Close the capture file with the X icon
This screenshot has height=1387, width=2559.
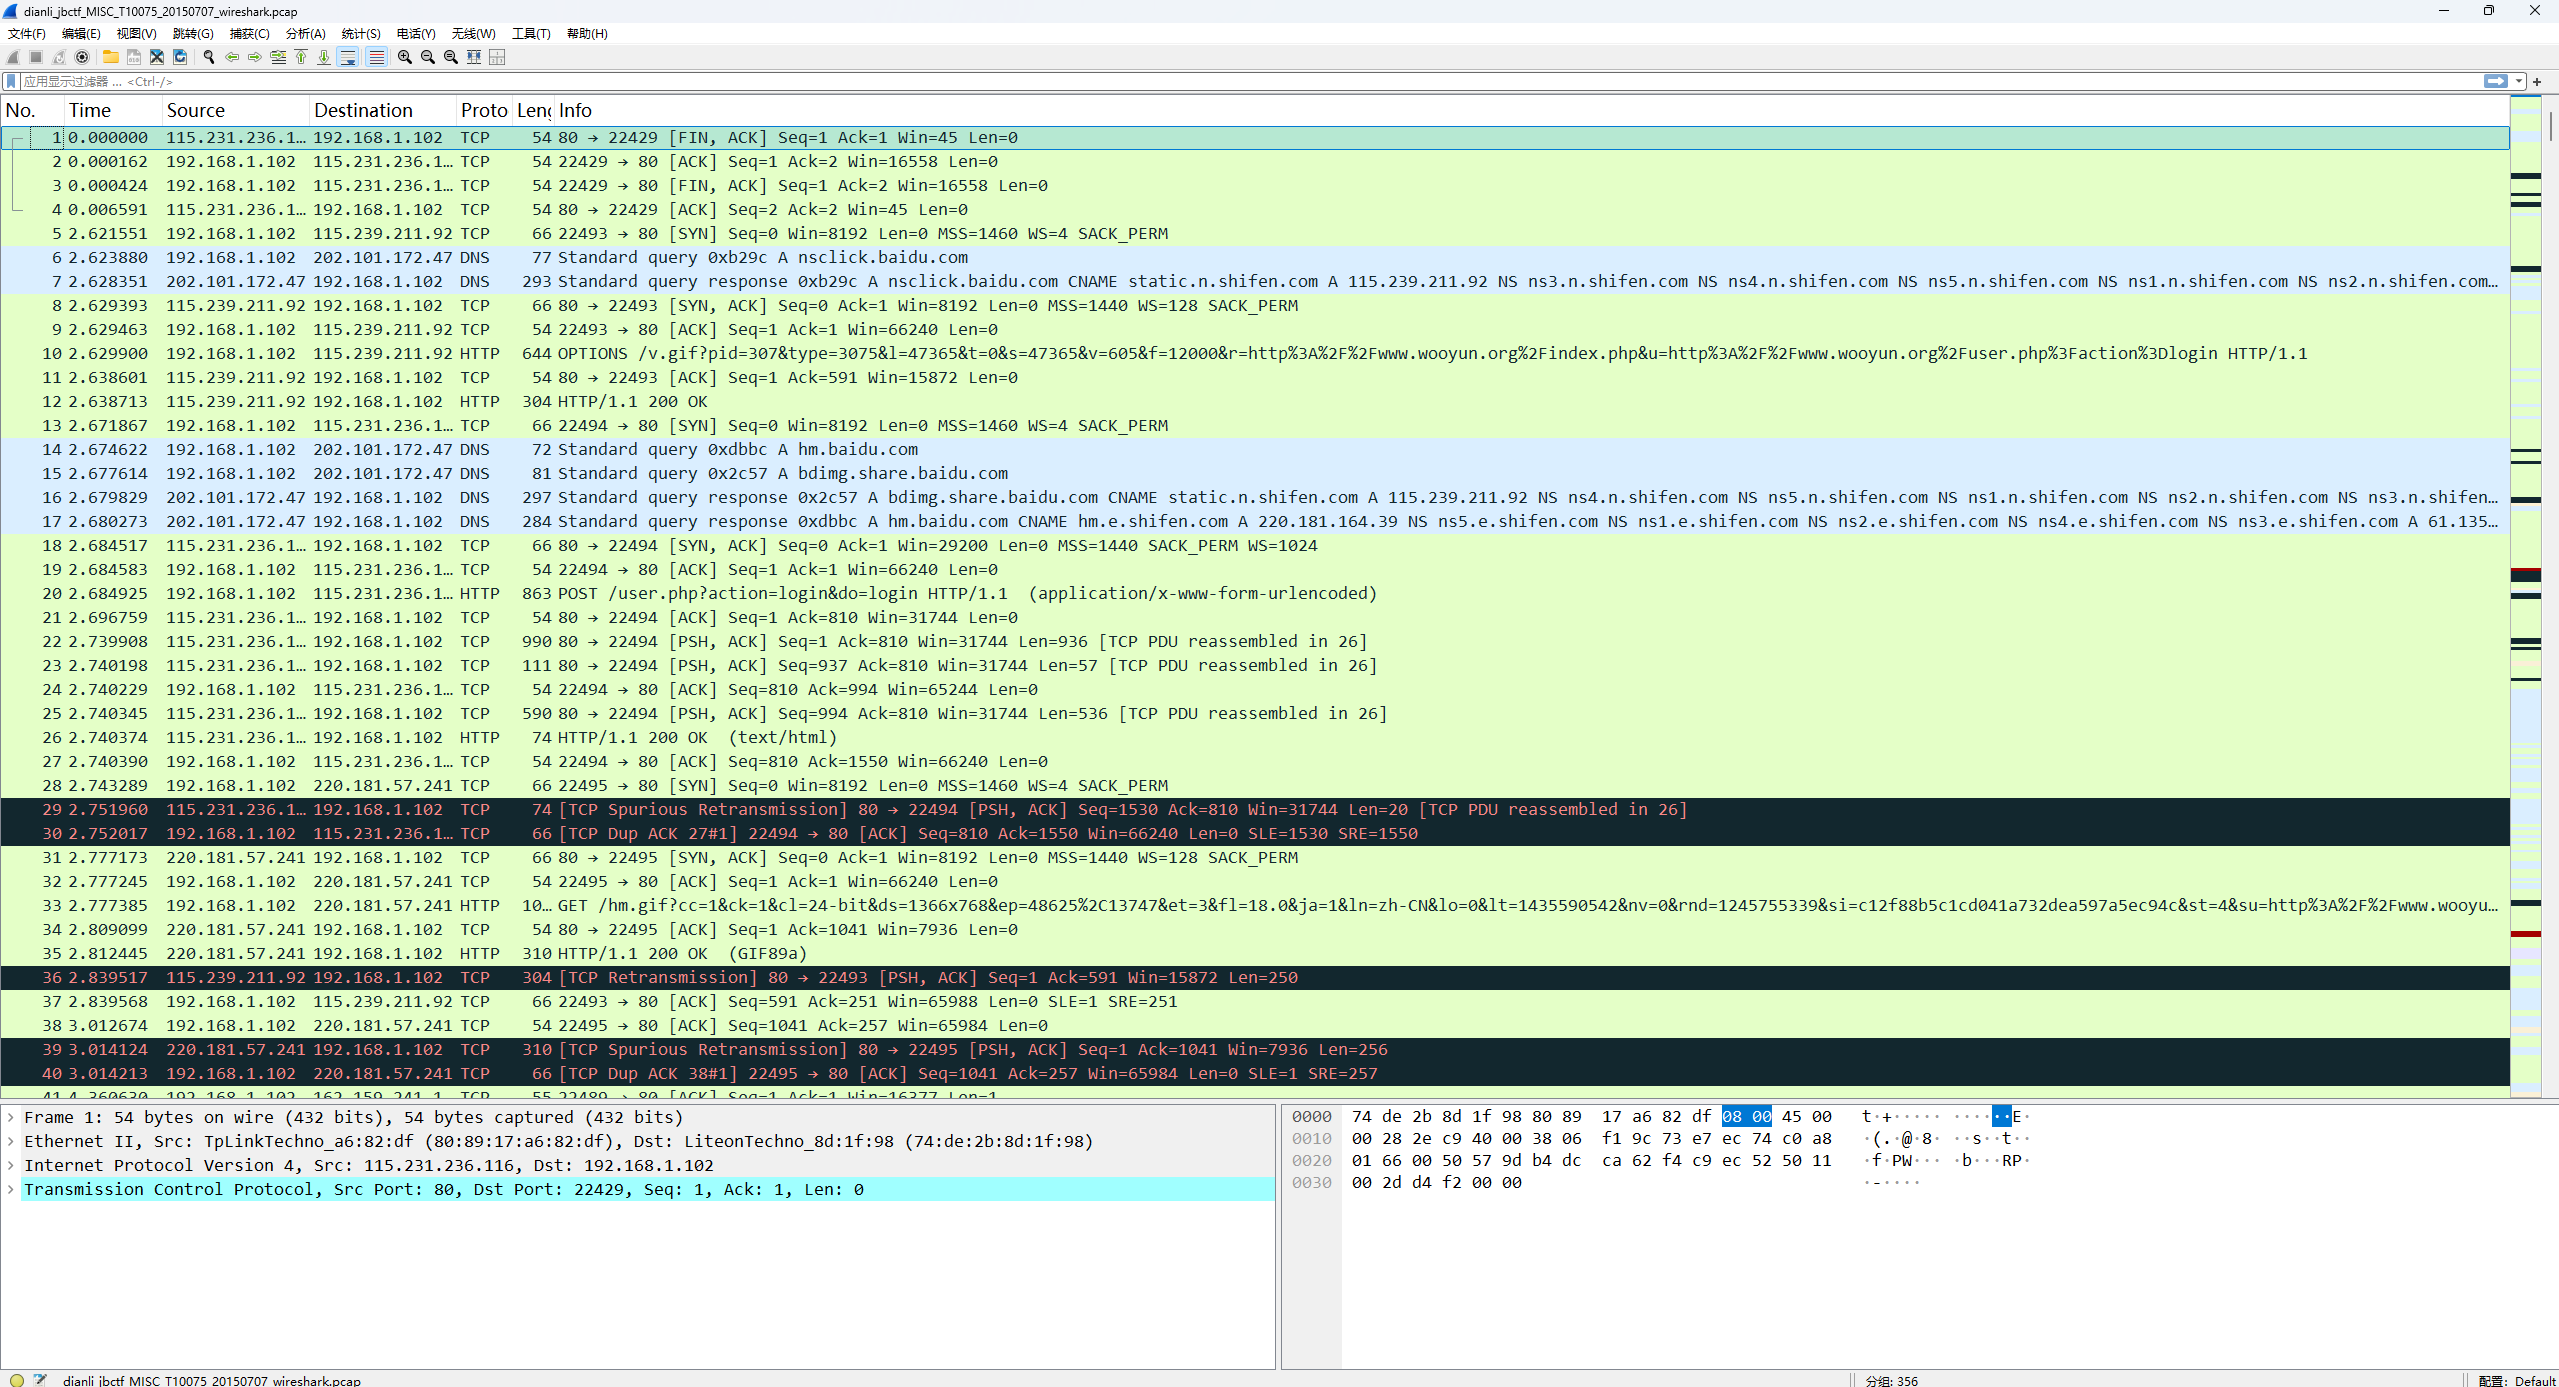pos(157,57)
